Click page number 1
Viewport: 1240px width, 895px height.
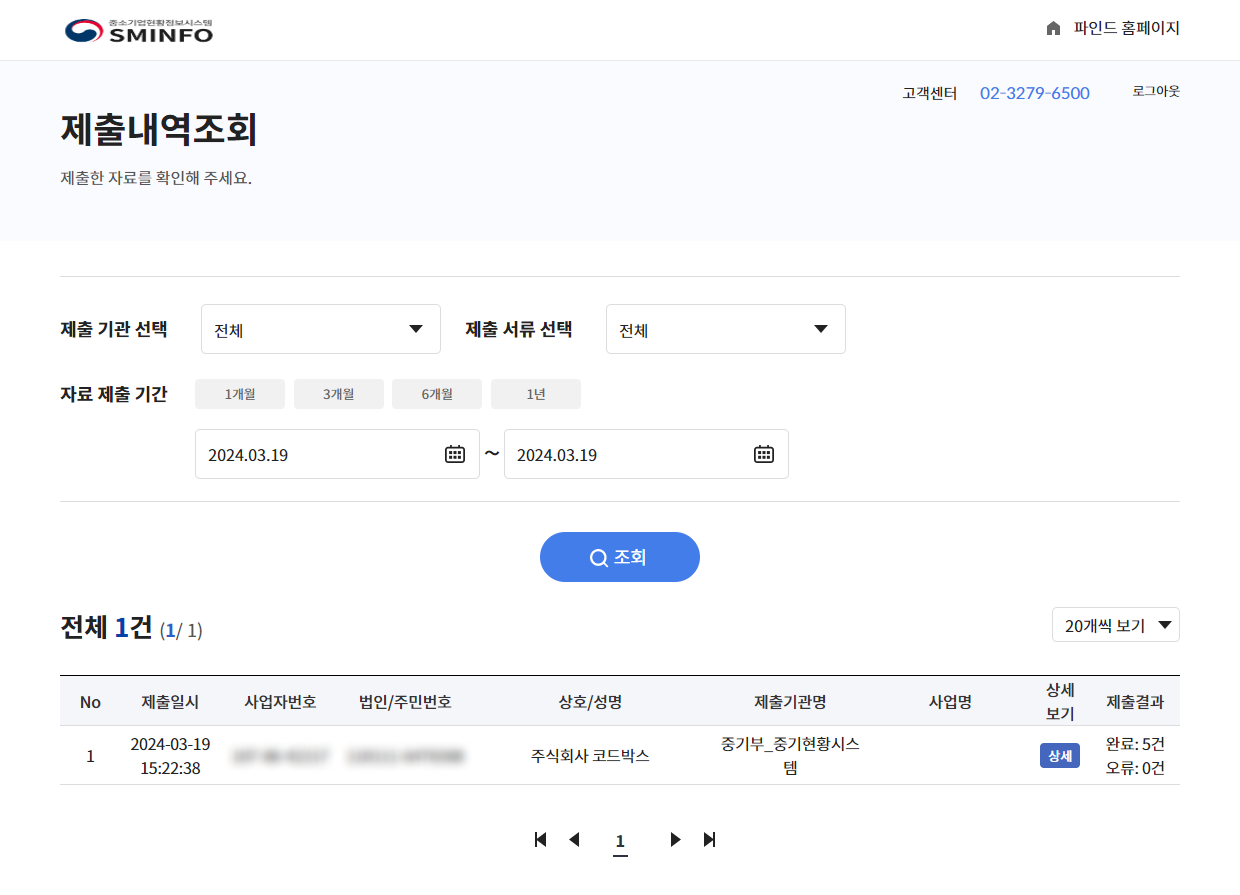[620, 842]
